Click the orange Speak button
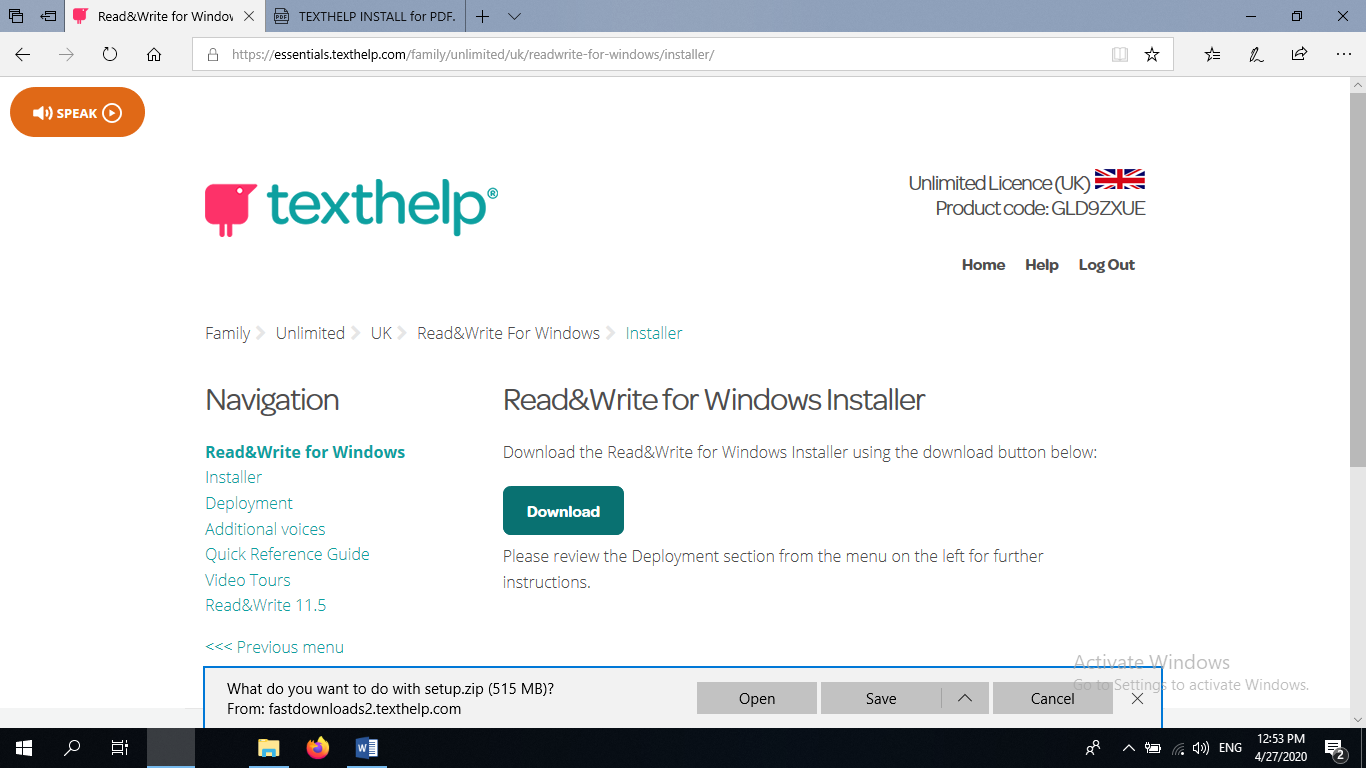 coord(77,113)
